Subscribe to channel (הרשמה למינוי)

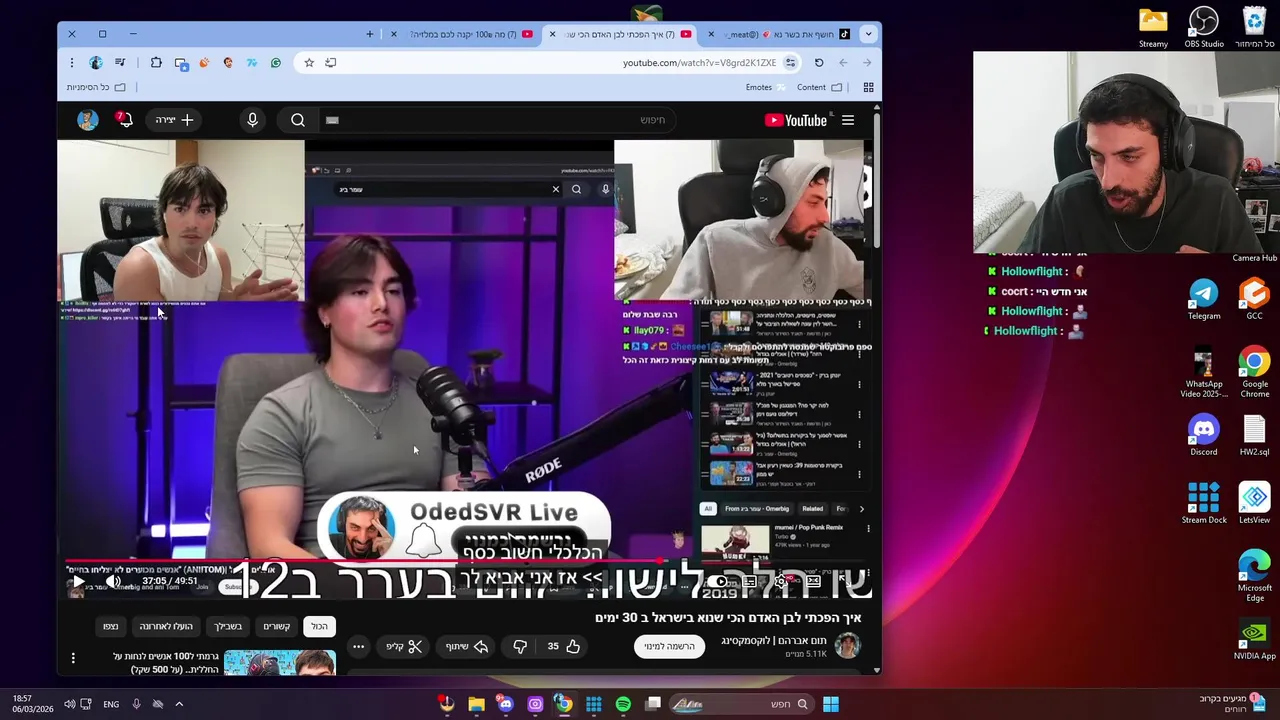669,646
